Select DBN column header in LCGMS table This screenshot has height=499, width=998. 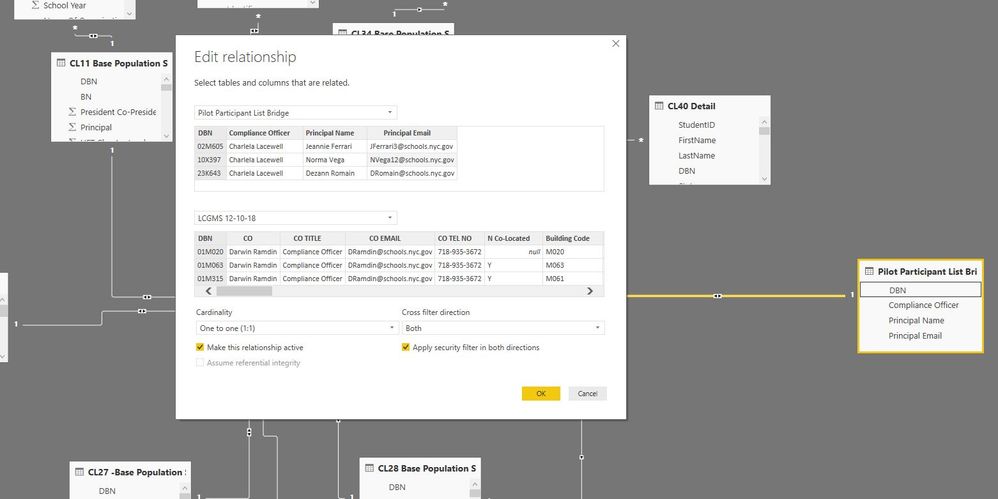click(211, 238)
